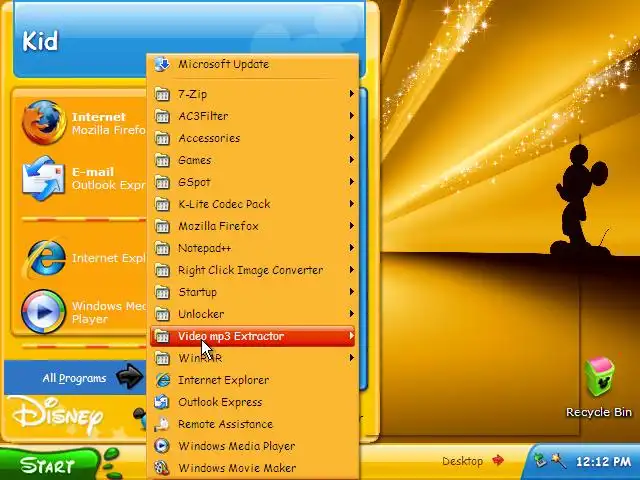640x480 pixels.
Task: Click the Kid user name header
Action: click(40, 41)
